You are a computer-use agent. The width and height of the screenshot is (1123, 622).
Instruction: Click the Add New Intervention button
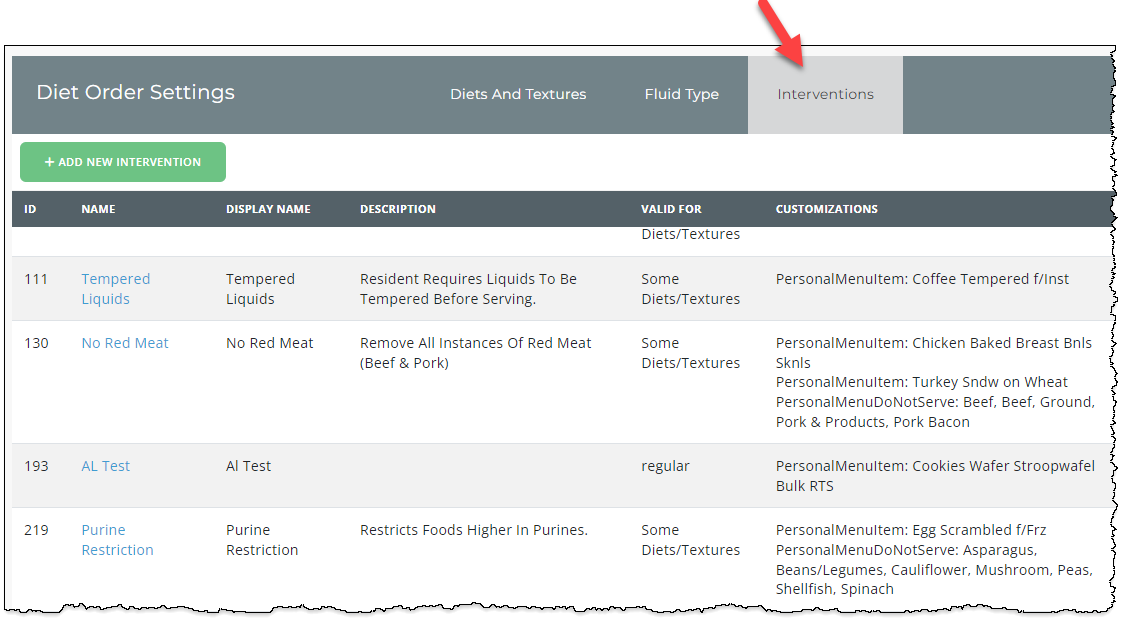point(122,162)
